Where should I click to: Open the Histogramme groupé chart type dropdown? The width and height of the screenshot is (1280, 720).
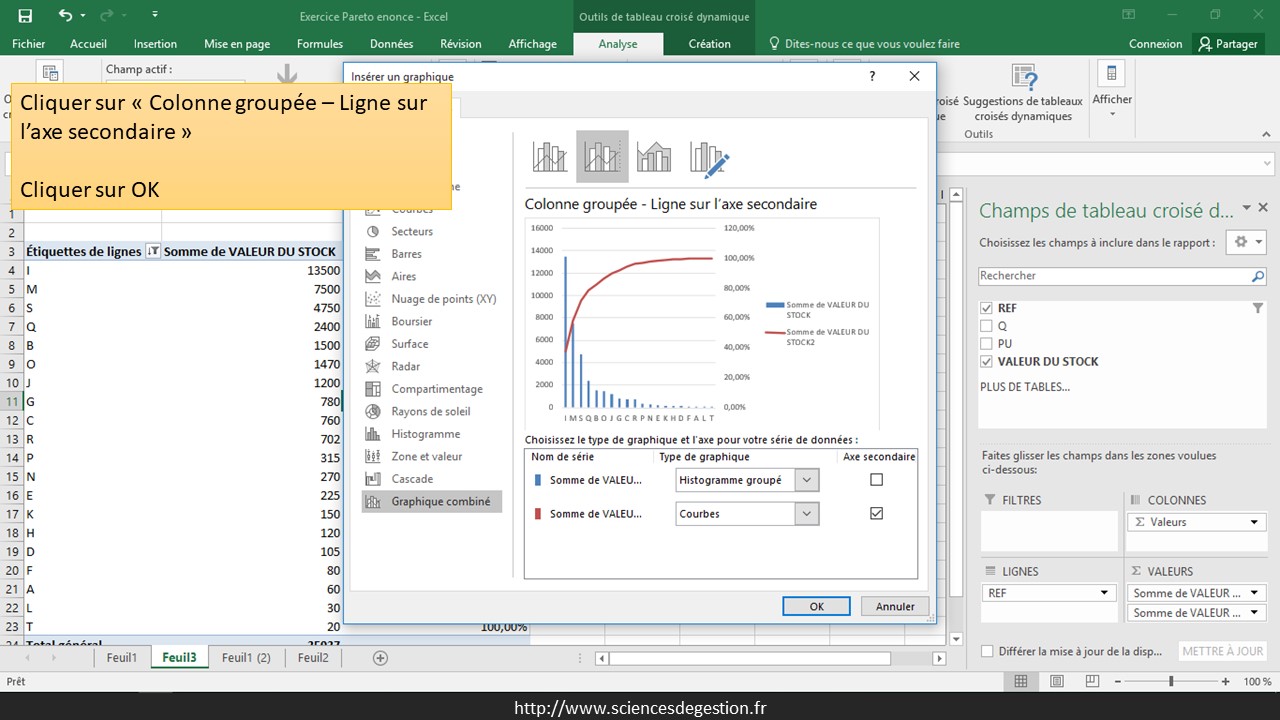click(807, 480)
